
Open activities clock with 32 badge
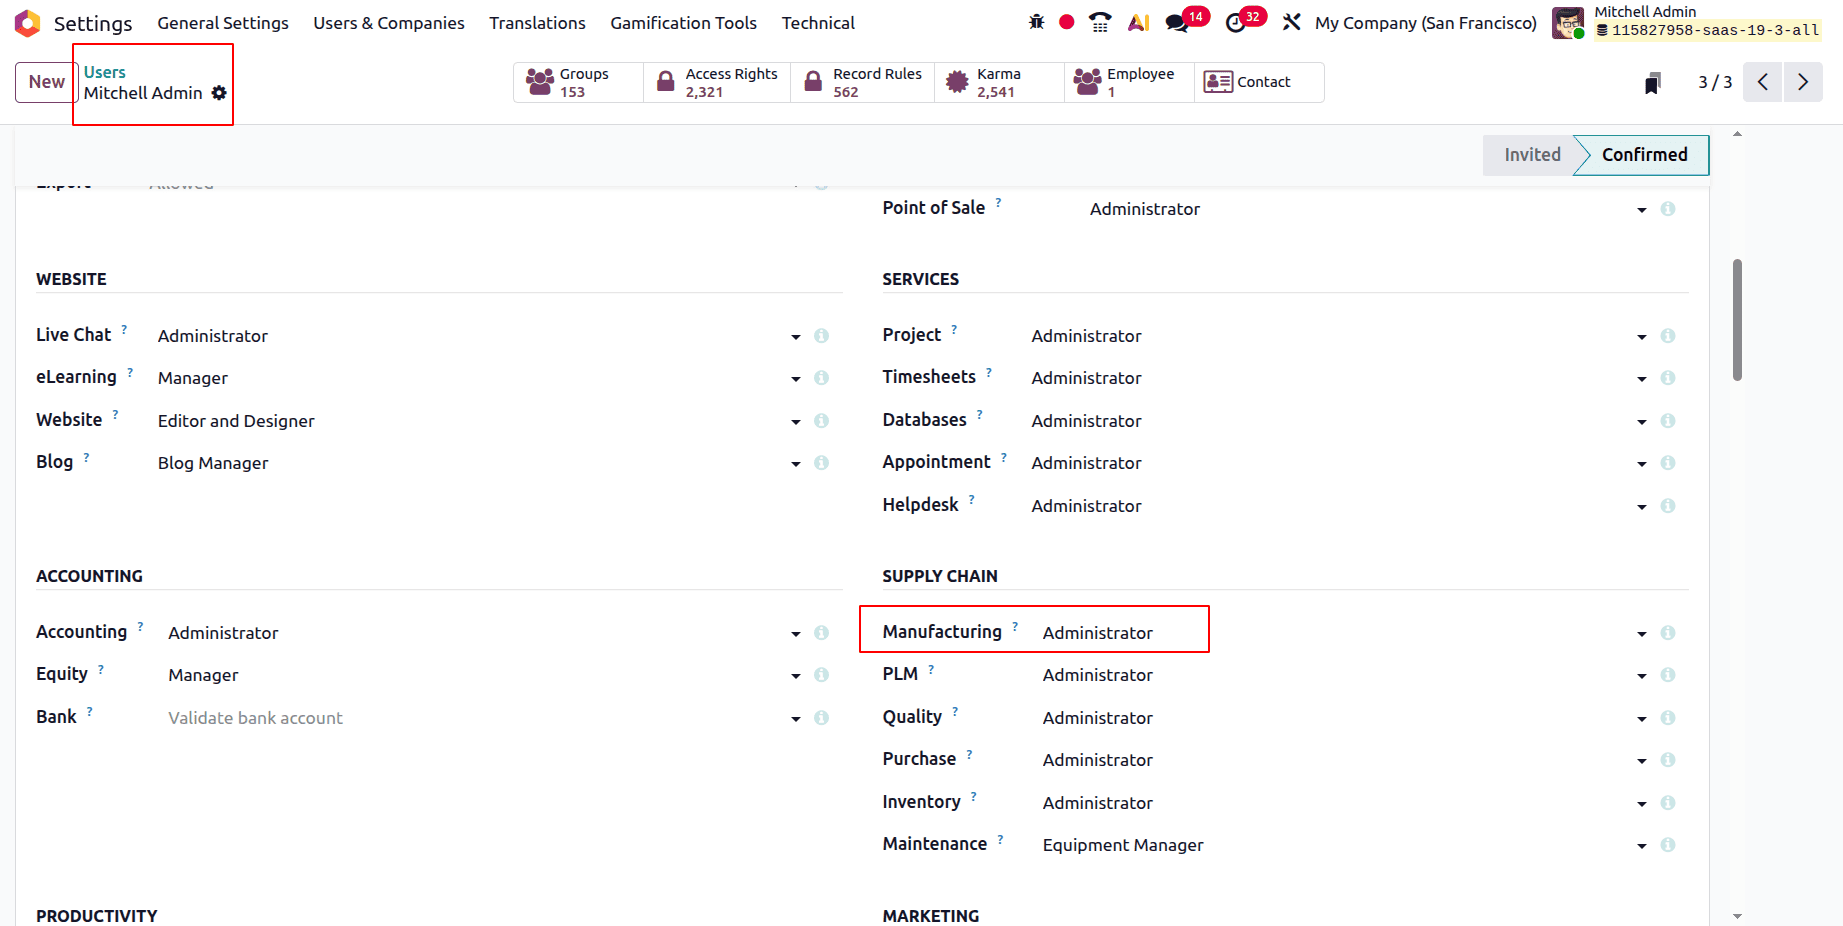pos(1245,21)
